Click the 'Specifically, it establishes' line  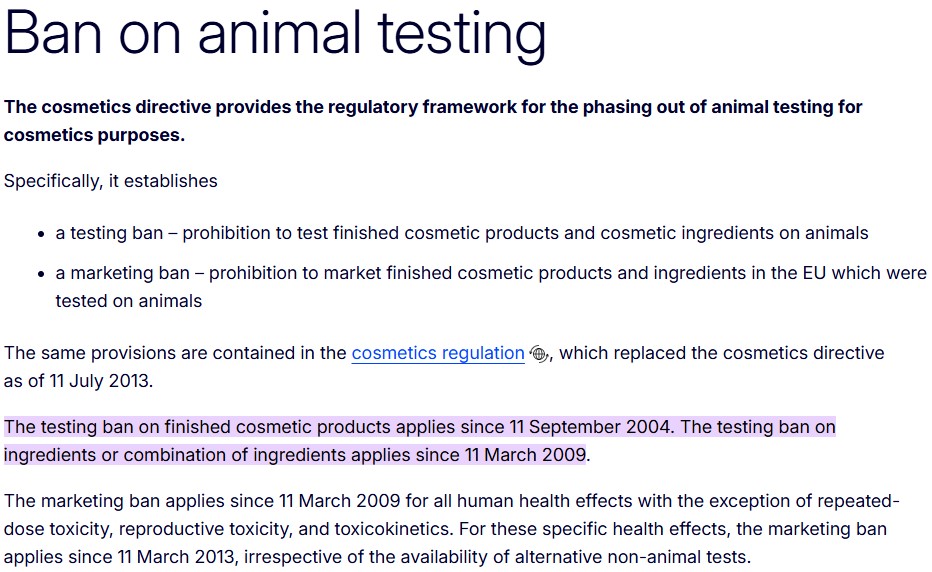click(111, 181)
